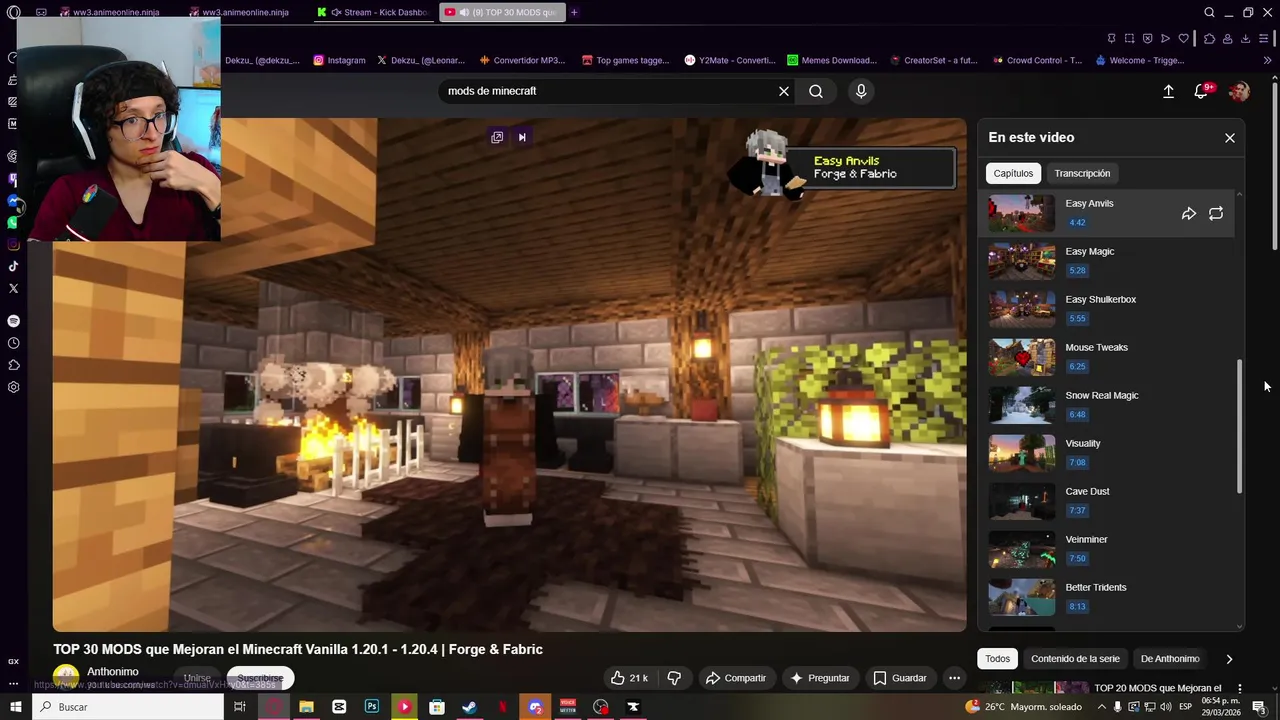Click the Suscribirse button
This screenshot has height=720, width=1280.
260,678
